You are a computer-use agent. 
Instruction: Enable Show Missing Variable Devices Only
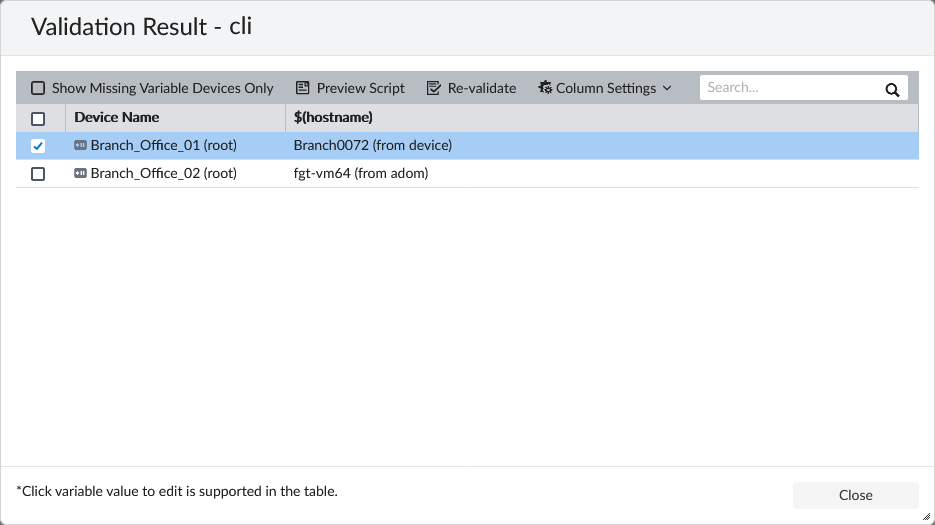38,88
